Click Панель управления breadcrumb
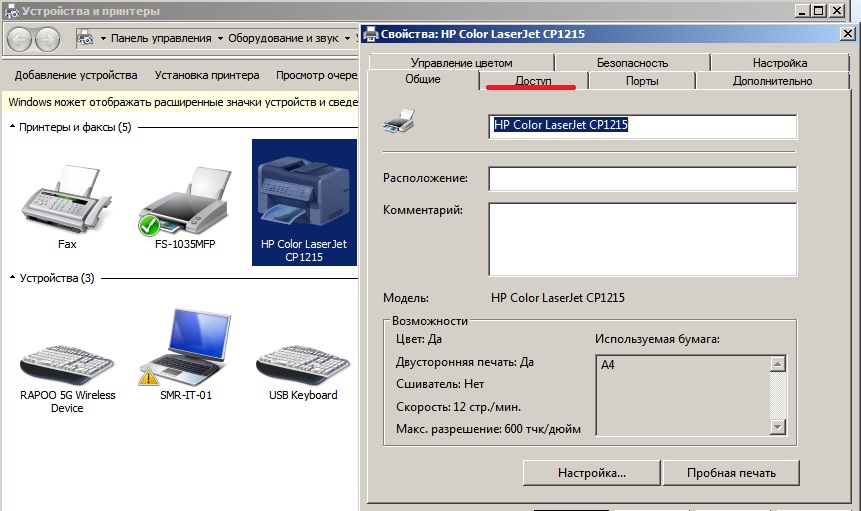This screenshot has height=511, width=861. (x=161, y=38)
